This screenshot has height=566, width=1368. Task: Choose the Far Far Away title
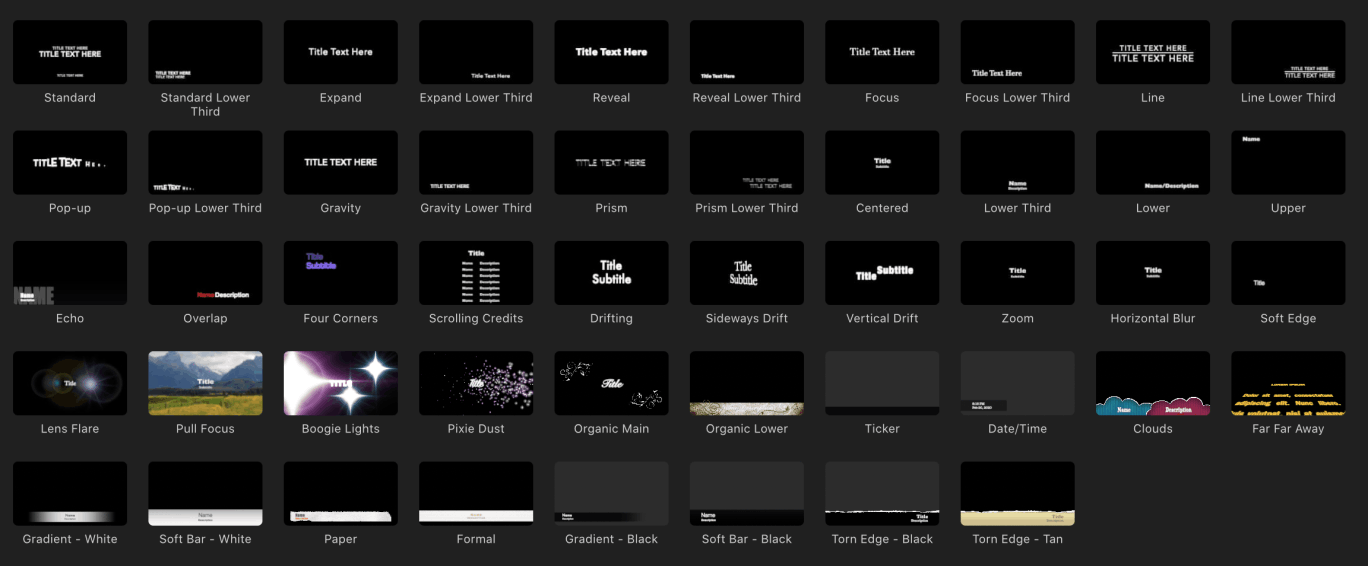tap(1288, 383)
